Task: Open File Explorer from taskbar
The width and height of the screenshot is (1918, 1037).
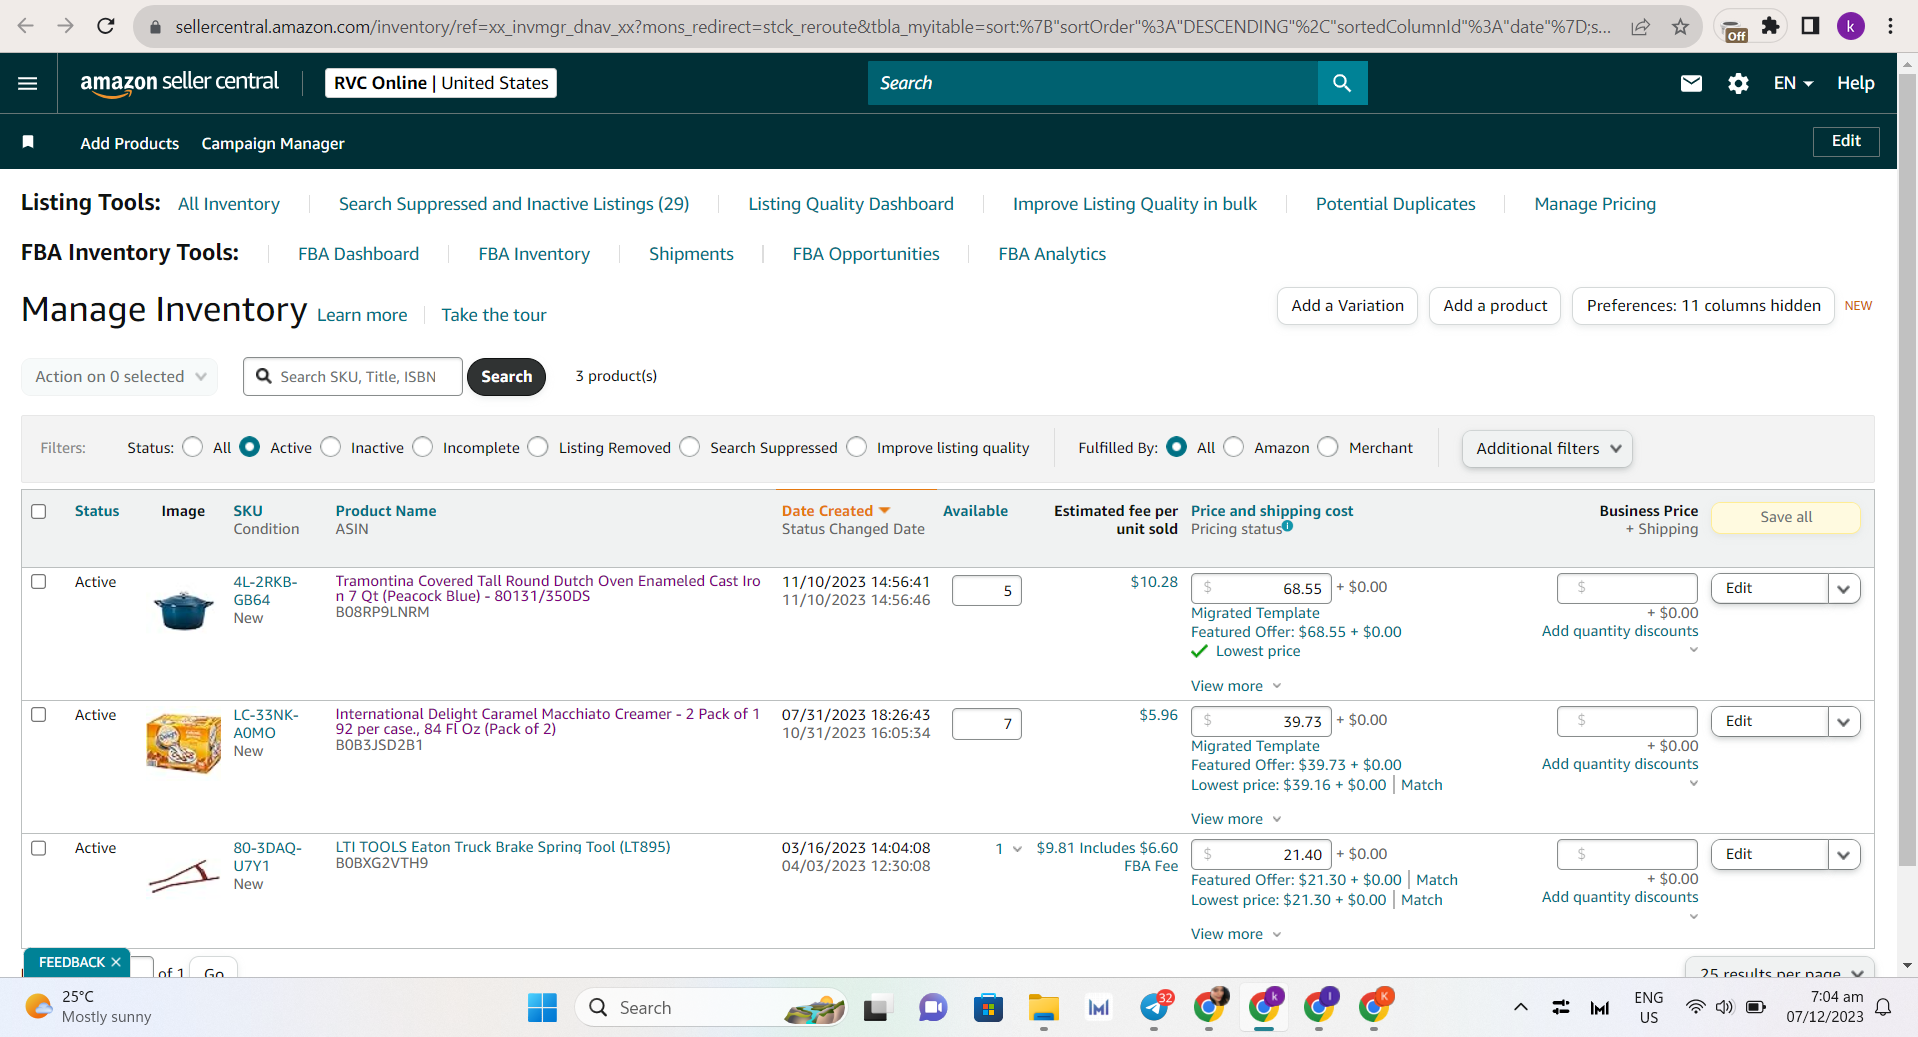Action: coord(1043,1007)
